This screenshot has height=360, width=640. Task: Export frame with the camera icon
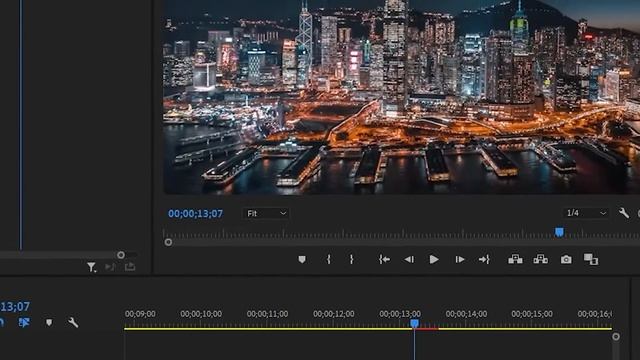[566, 260]
